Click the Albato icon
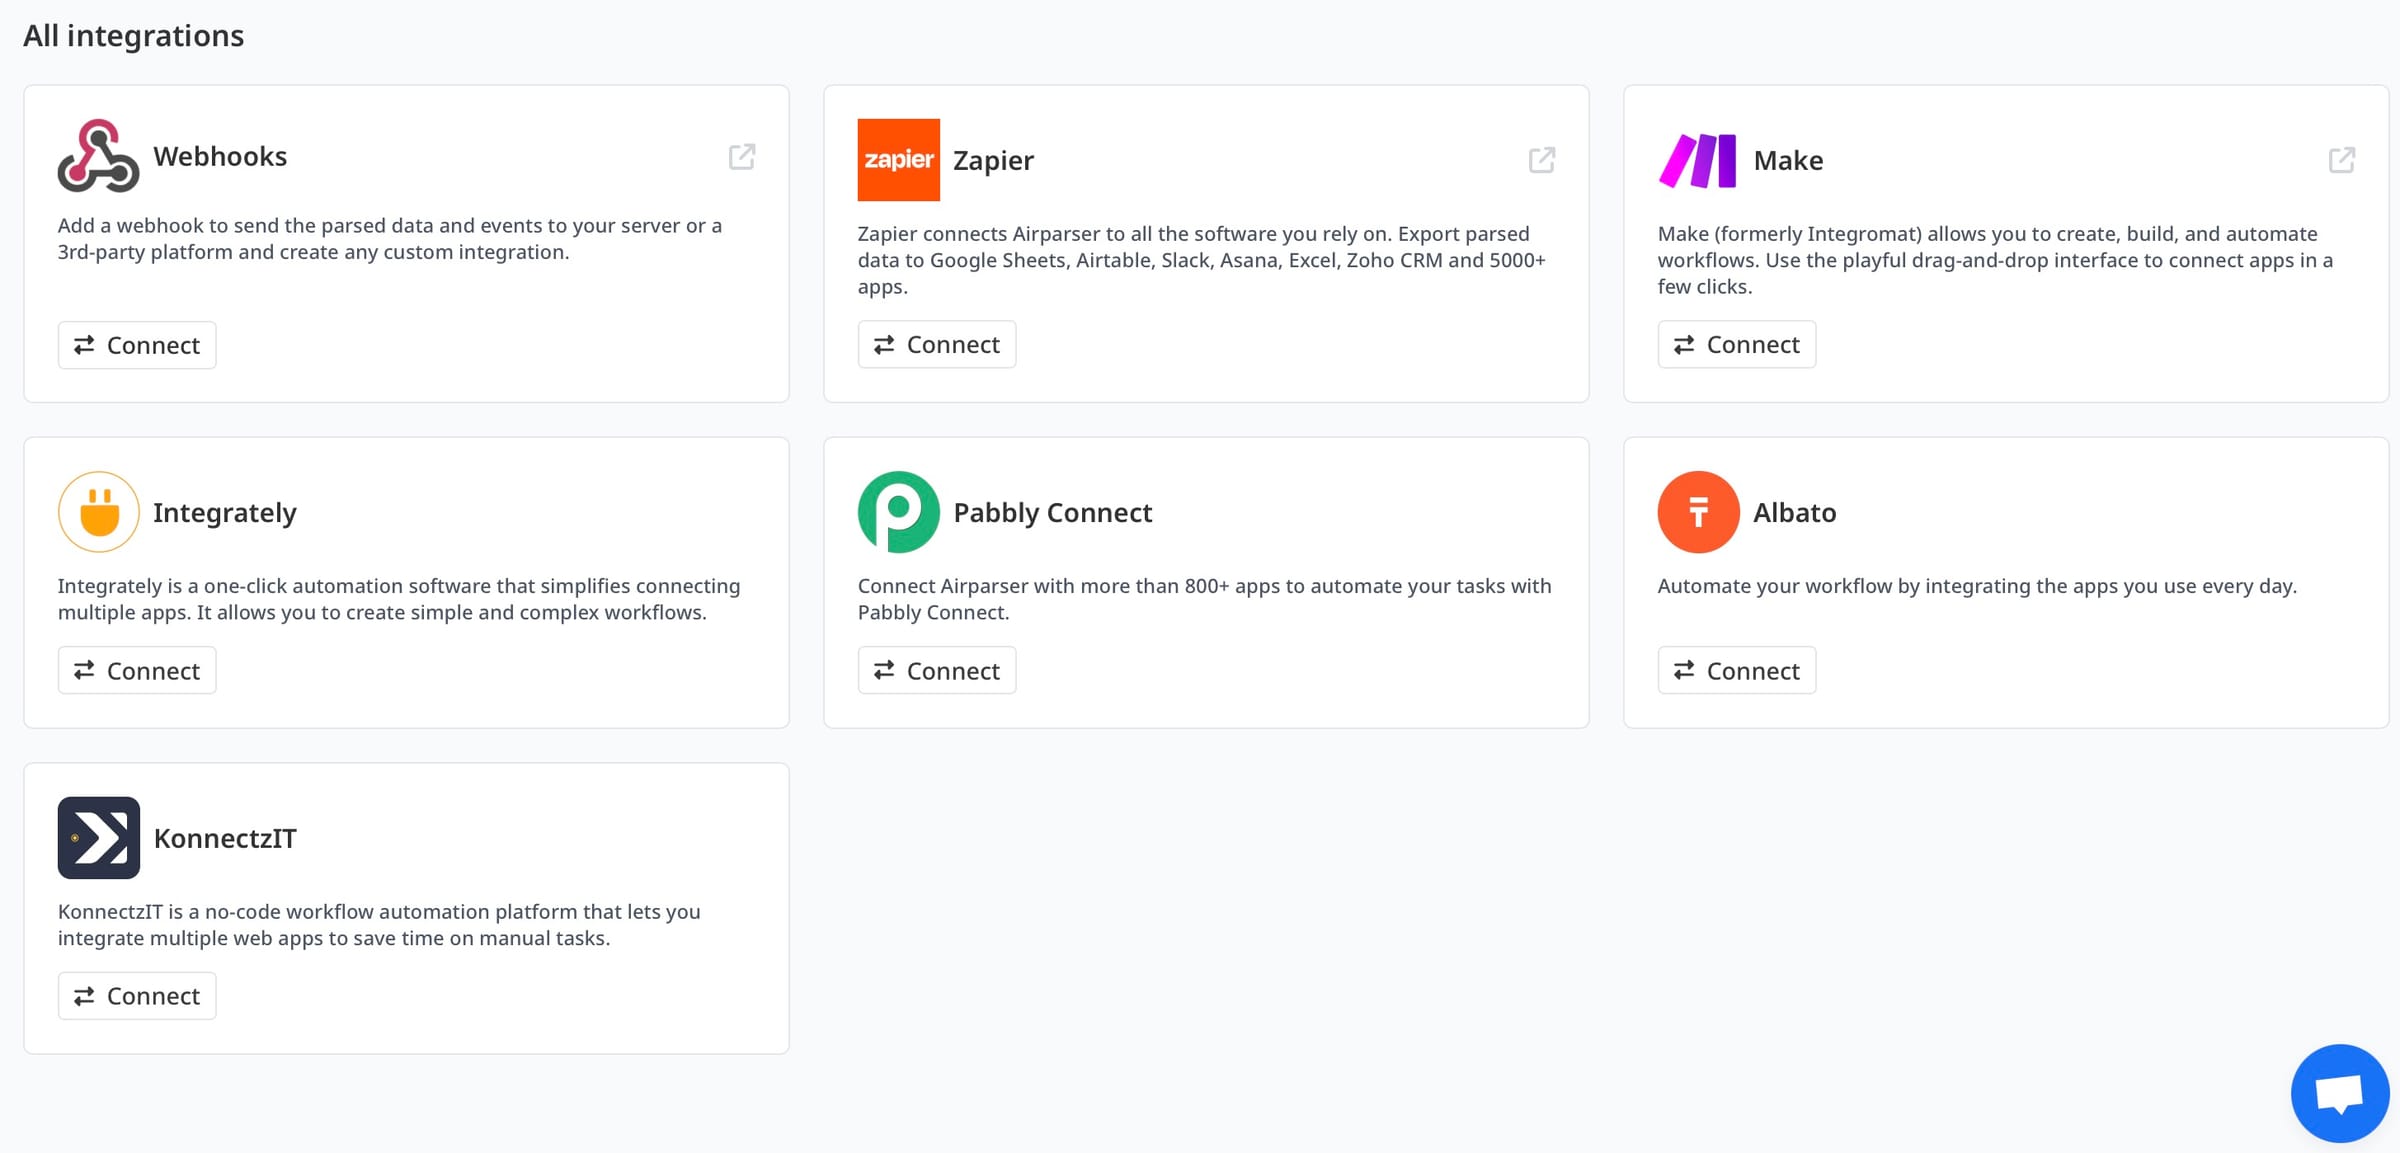Screen dimensions: 2400x1153 (1697, 511)
